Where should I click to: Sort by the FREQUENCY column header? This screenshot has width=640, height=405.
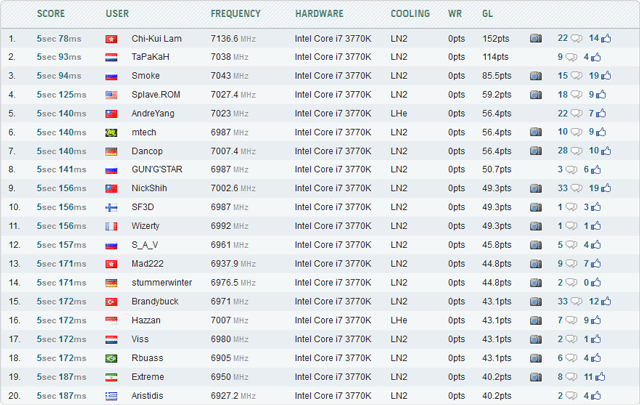pyautogui.click(x=235, y=14)
